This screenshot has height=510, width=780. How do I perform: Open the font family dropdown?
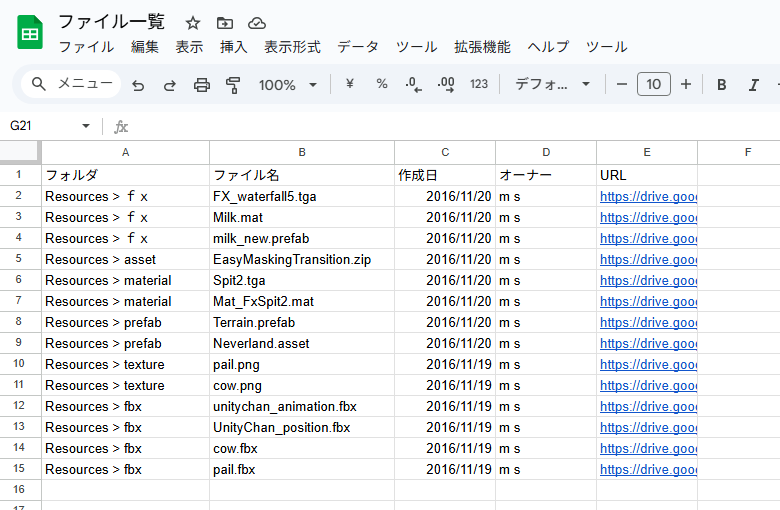click(553, 85)
